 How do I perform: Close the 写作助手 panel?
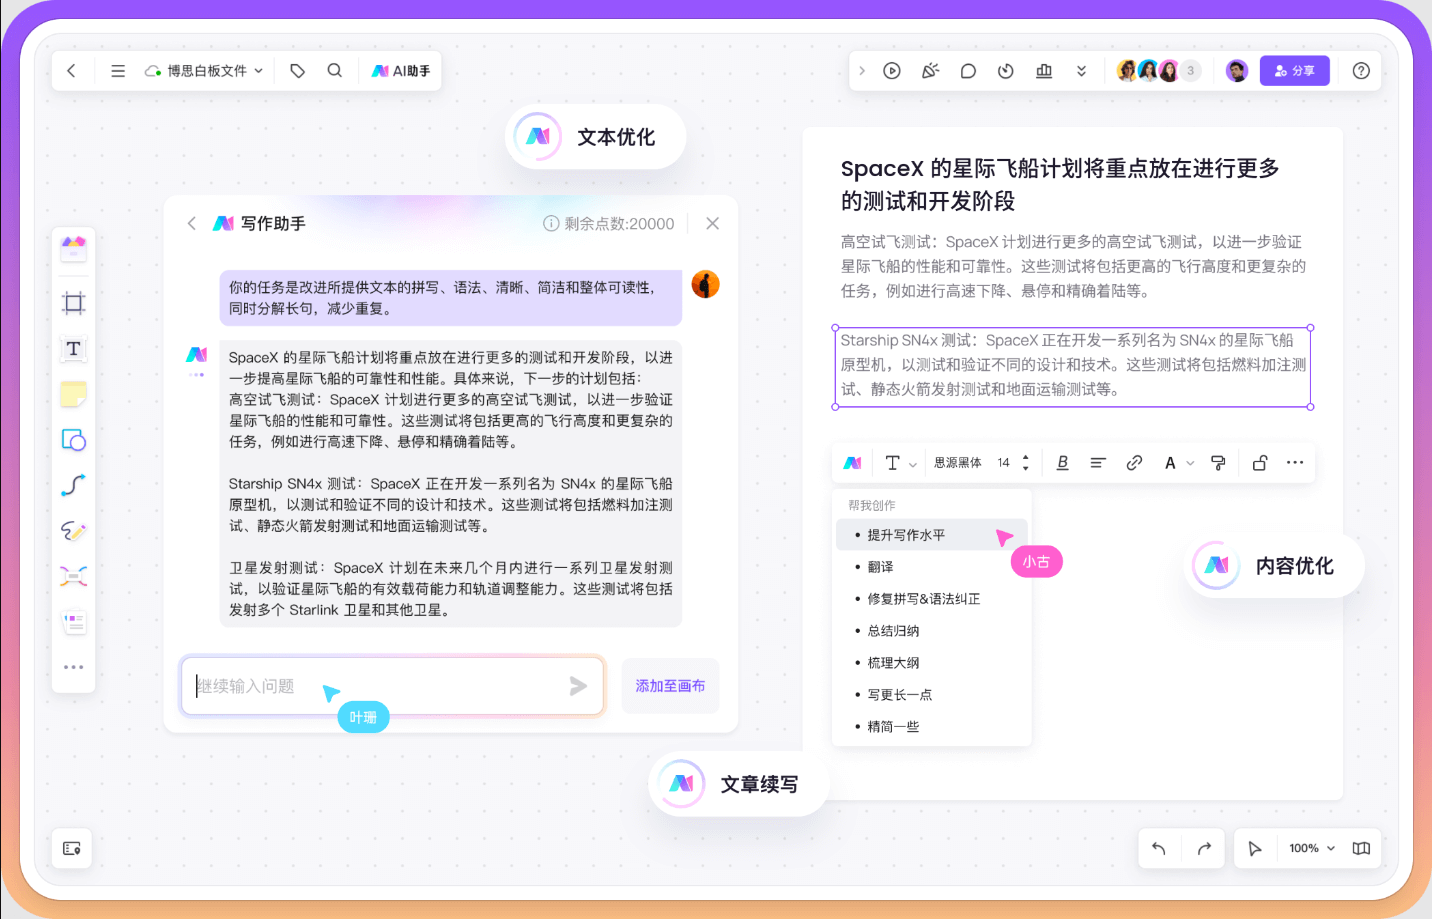[x=713, y=223]
